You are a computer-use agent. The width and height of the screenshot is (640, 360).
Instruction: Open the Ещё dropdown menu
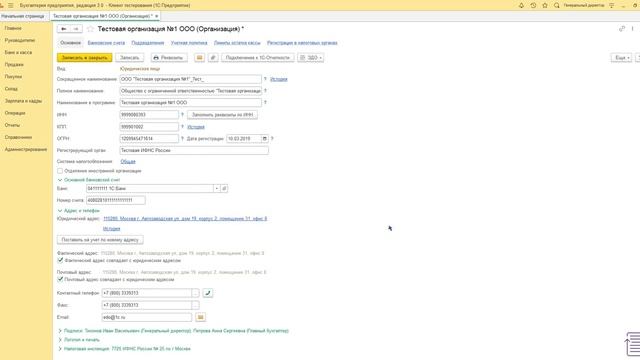[622, 58]
